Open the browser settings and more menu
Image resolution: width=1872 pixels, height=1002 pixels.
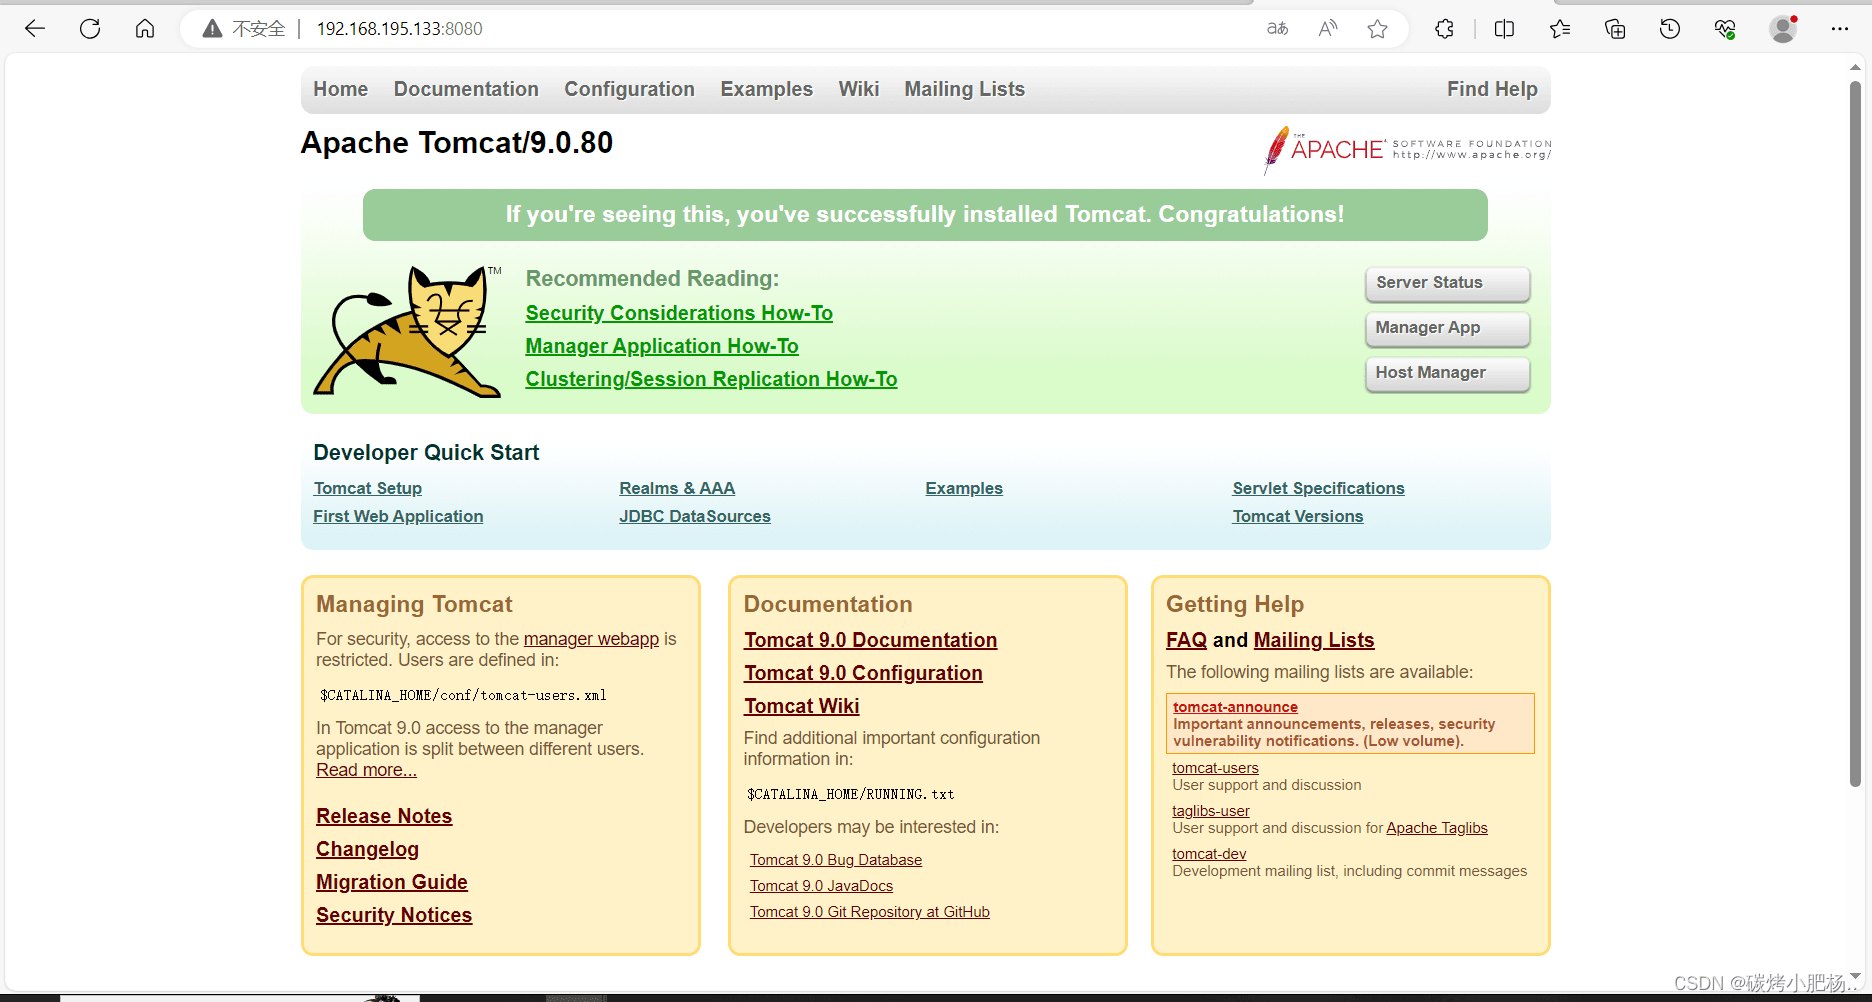click(x=1840, y=29)
